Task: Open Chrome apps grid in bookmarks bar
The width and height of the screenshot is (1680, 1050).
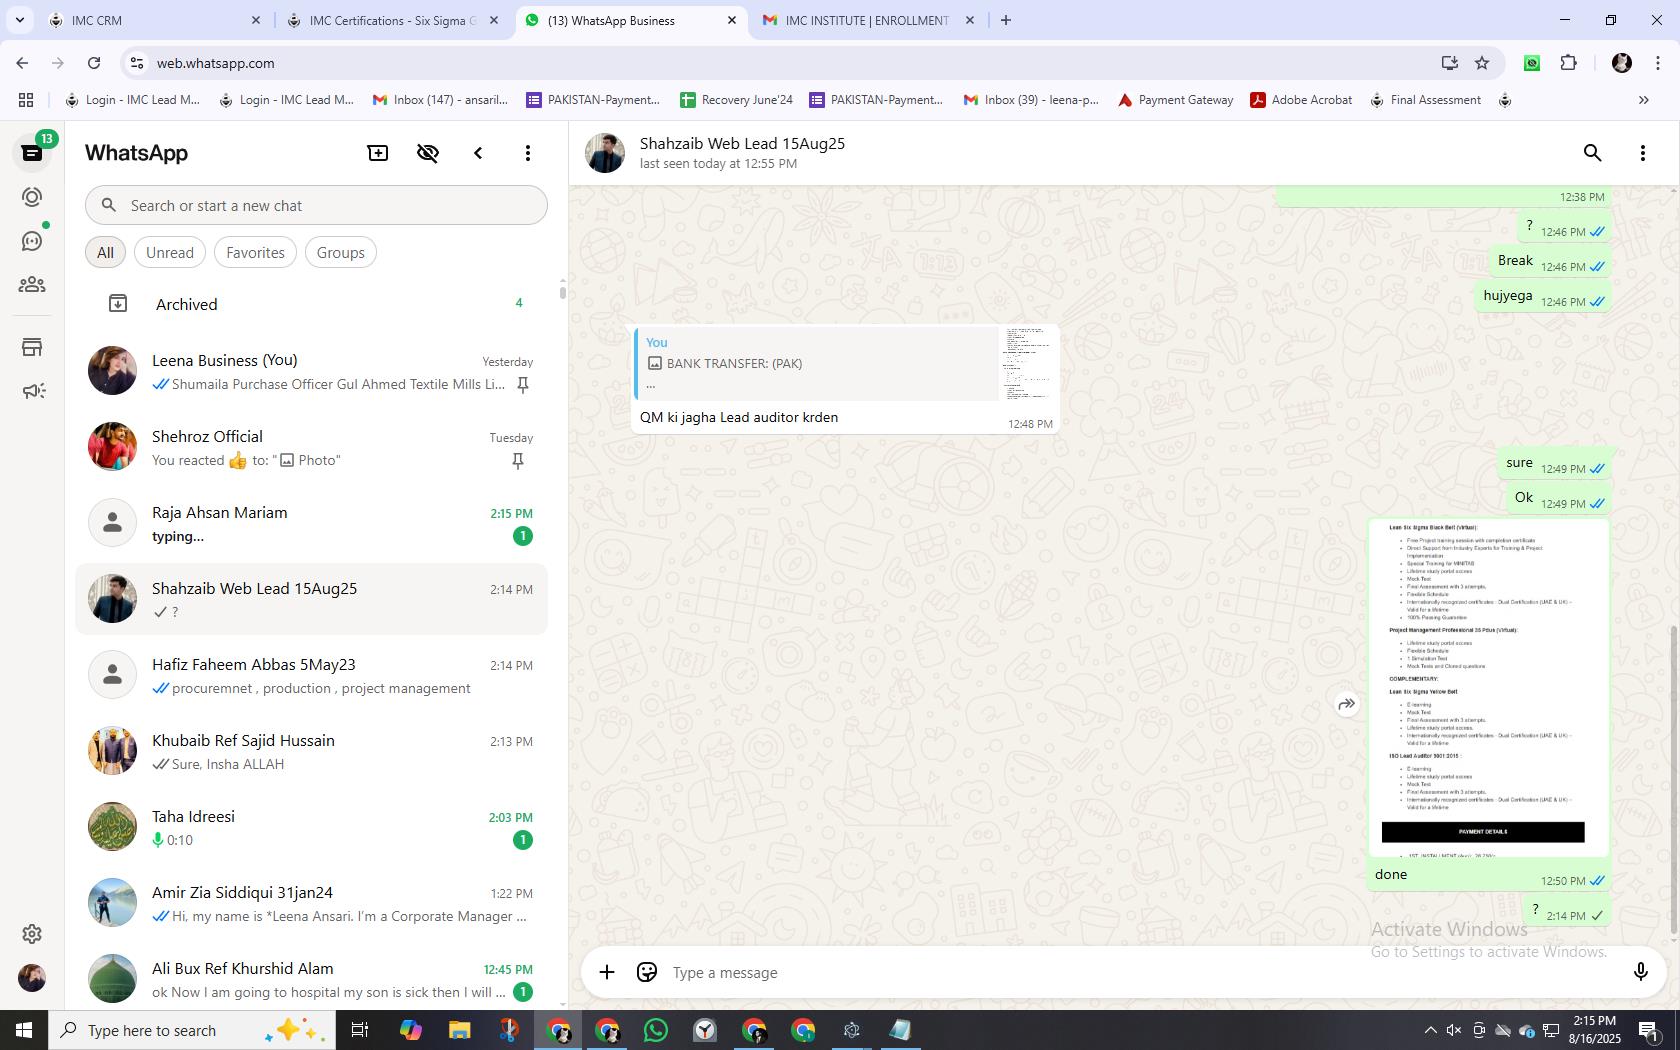Action: (x=26, y=100)
